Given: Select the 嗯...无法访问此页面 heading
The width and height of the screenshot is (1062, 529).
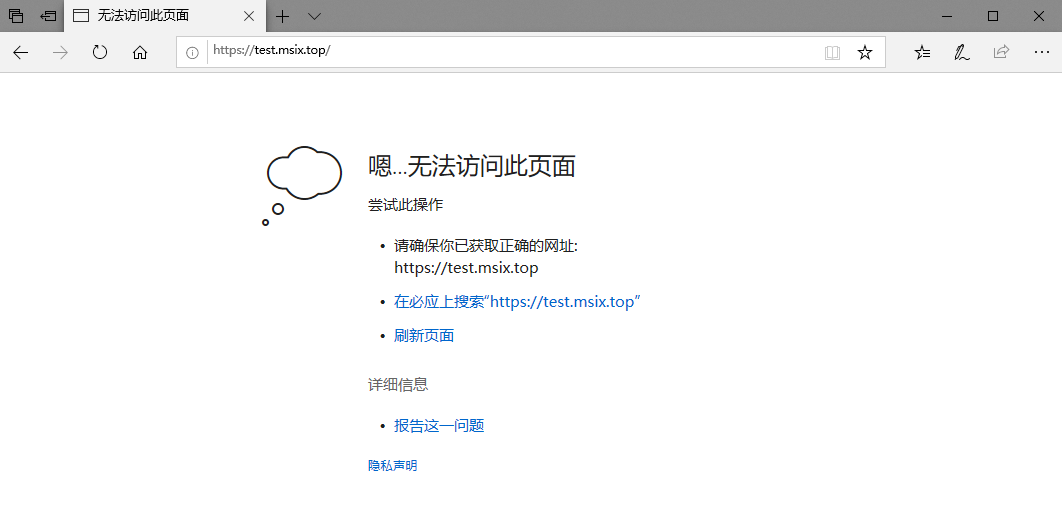Looking at the screenshot, I should coord(471,166).
